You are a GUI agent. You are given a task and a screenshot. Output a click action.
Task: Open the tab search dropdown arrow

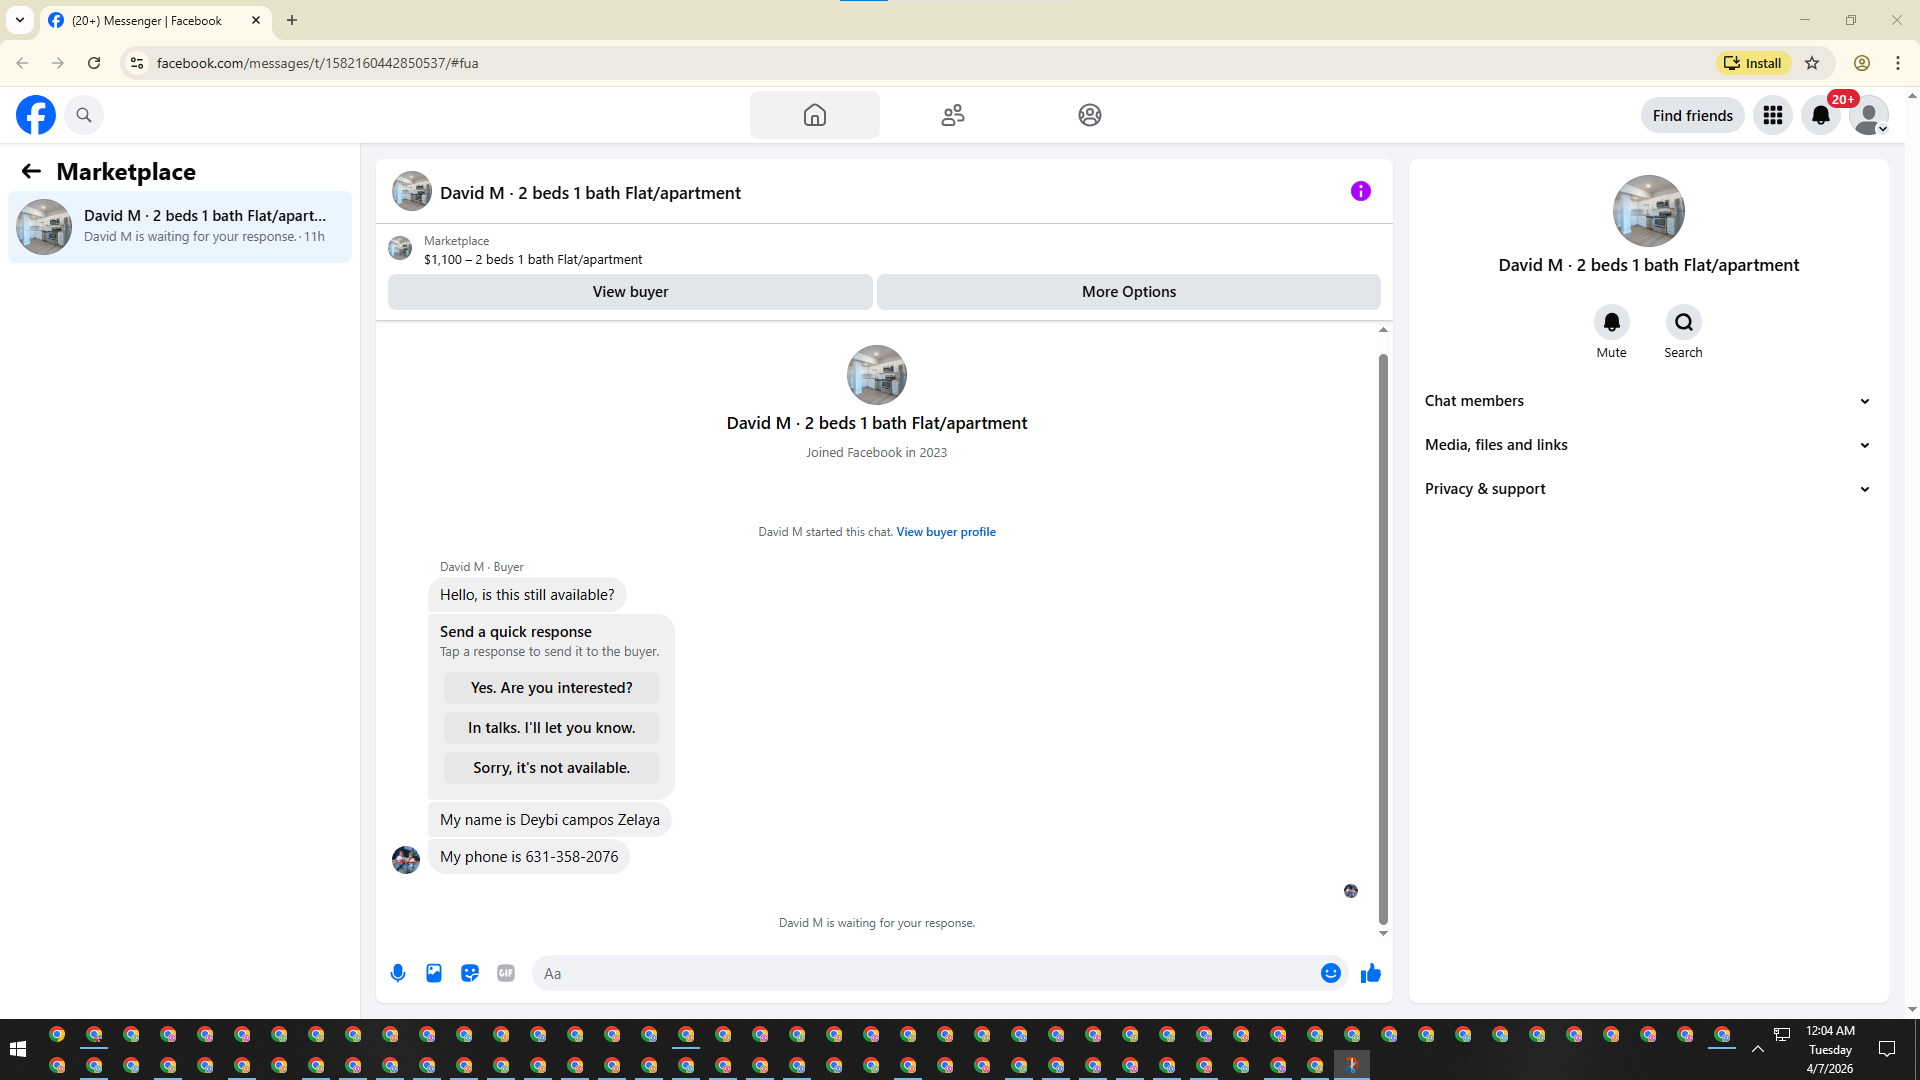pos(20,20)
